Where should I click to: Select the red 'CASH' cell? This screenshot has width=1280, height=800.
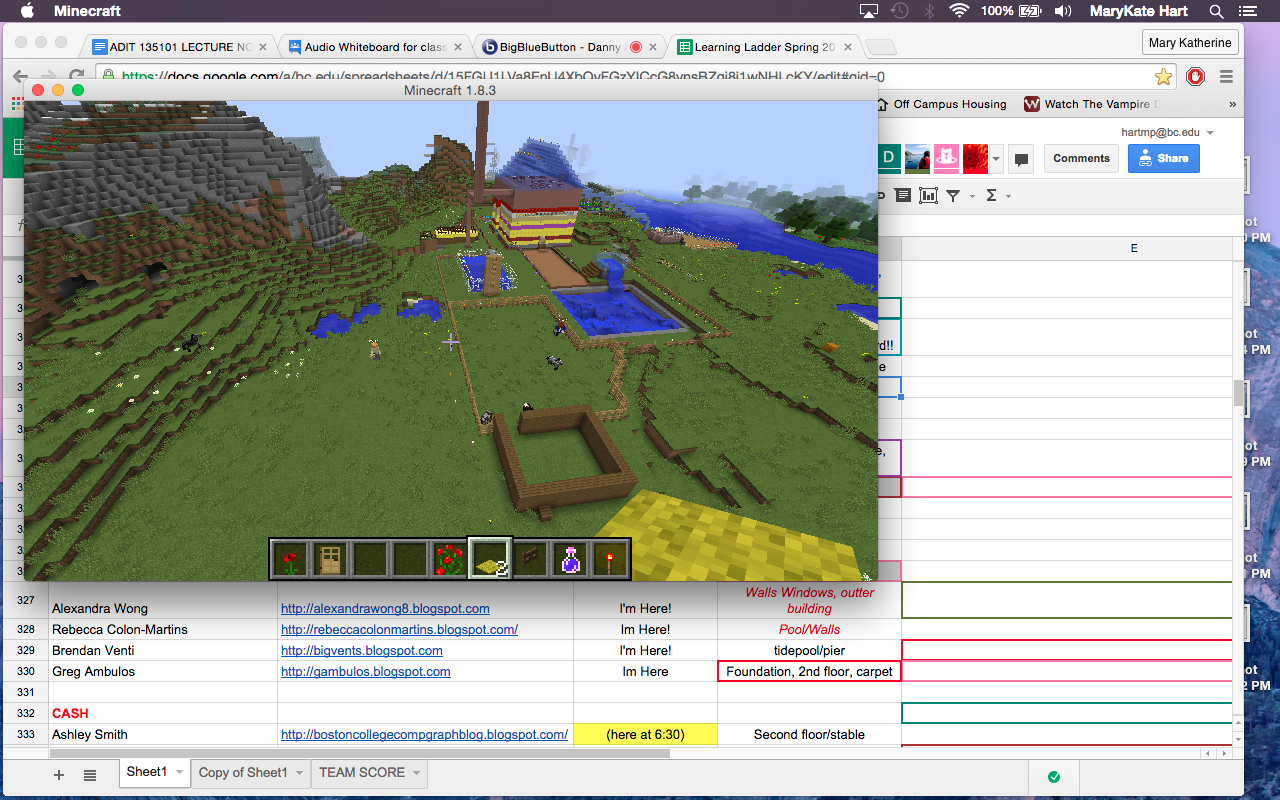point(163,713)
